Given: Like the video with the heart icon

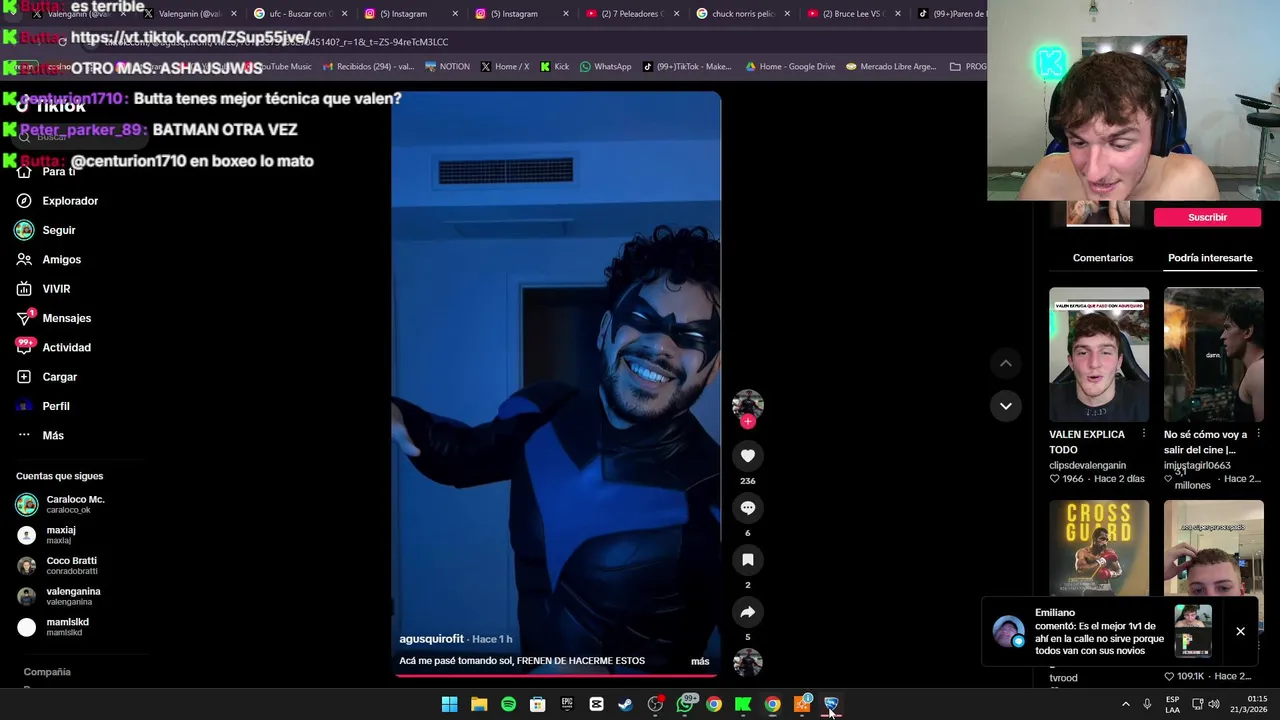Looking at the screenshot, I should point(747,456).
